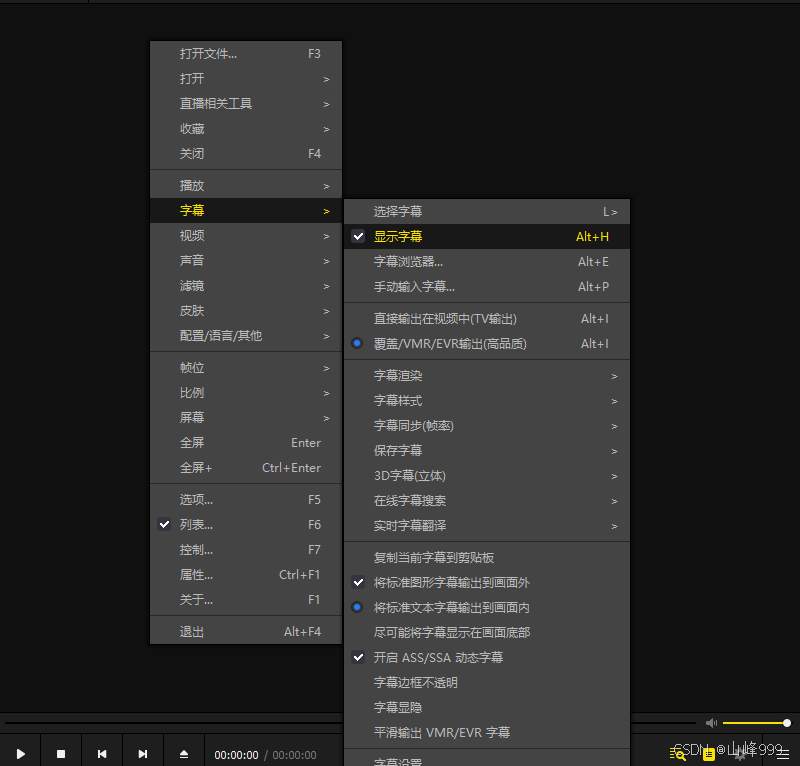Open 属性... menu entry
800x766 pixels.
coord(246,575)
